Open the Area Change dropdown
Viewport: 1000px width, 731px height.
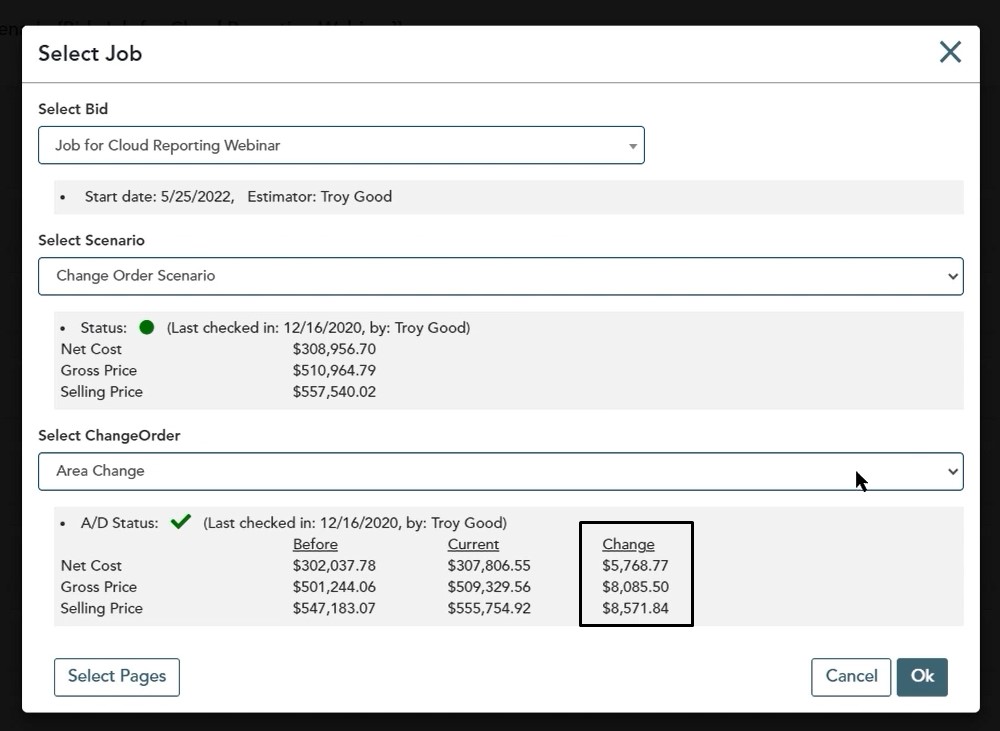pyautogui.click(x=500, y=471)
